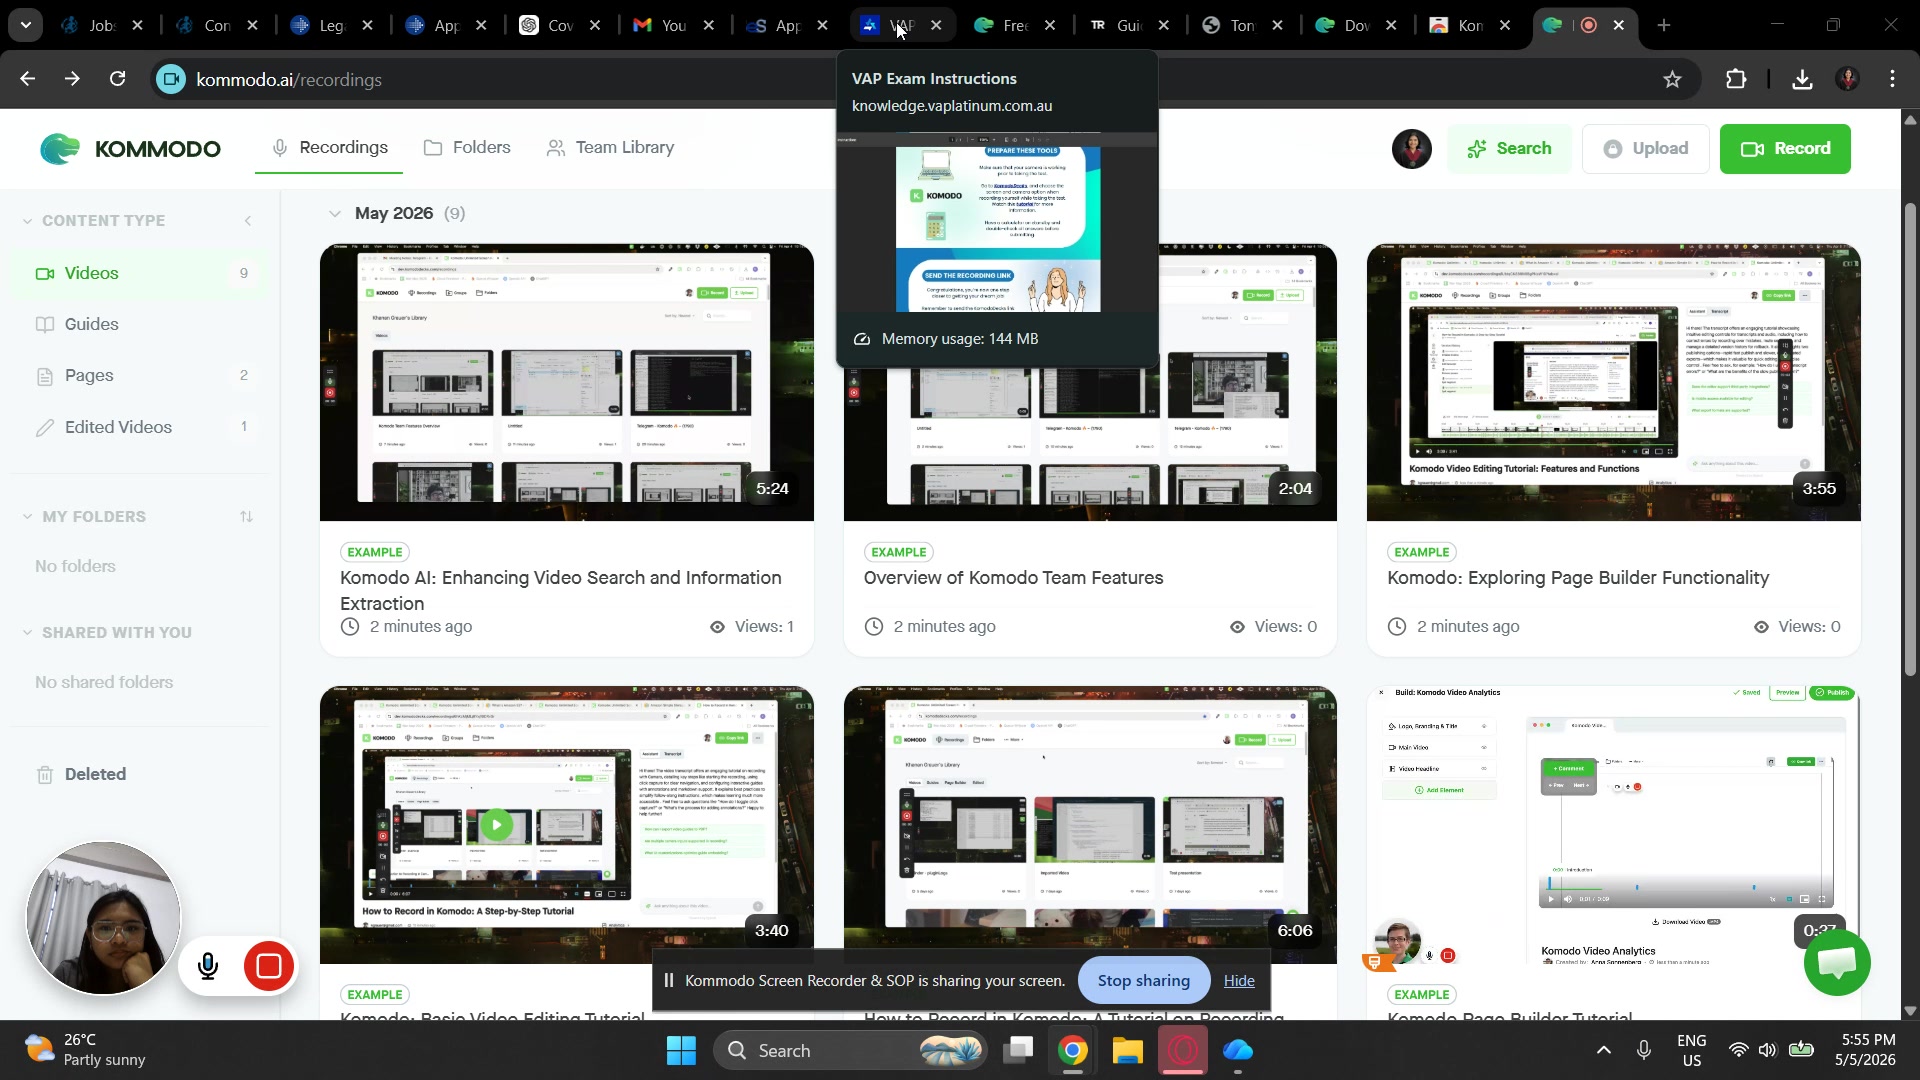Open the tab search dropdown
Screen dimensions: 1920x1080
[25, 26]
